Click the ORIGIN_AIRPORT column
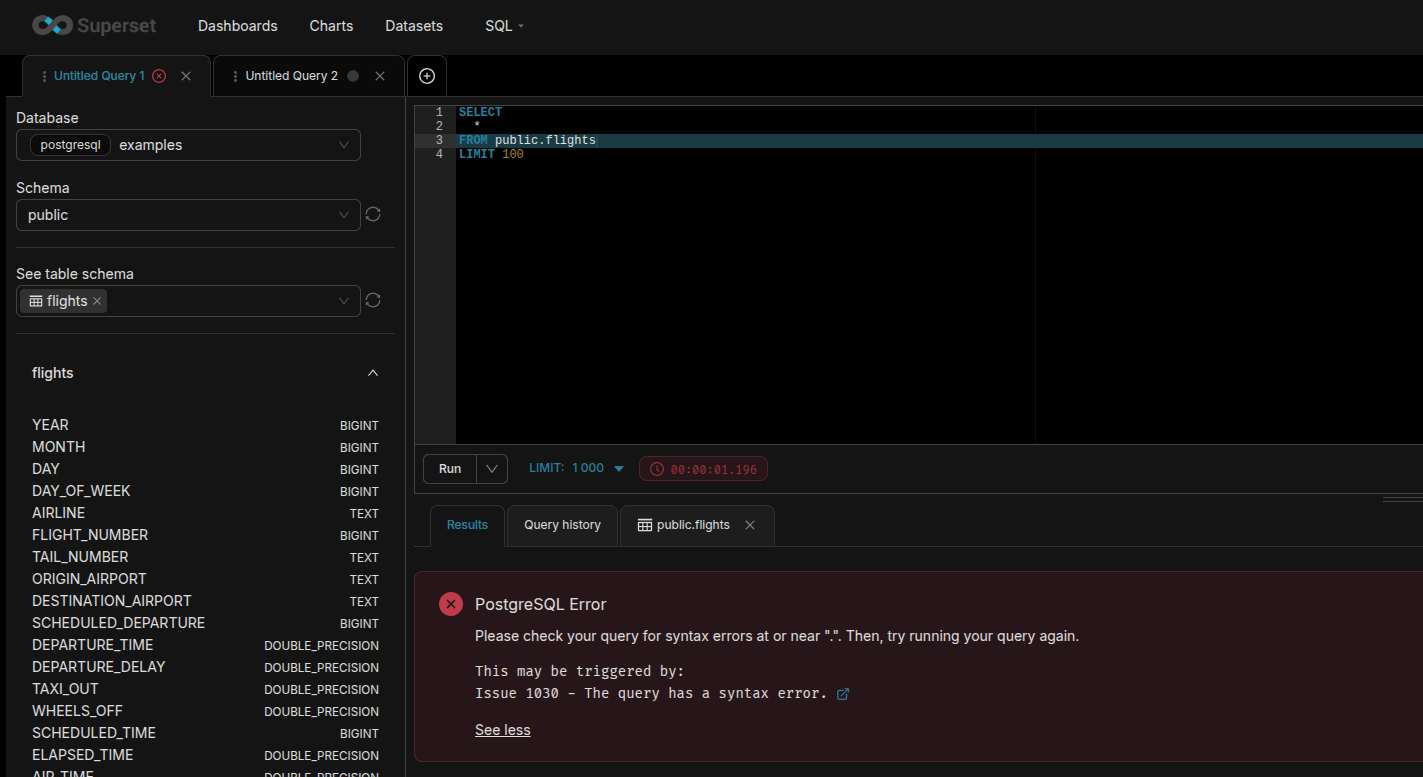1423x777 pixels. pos(205,579)
